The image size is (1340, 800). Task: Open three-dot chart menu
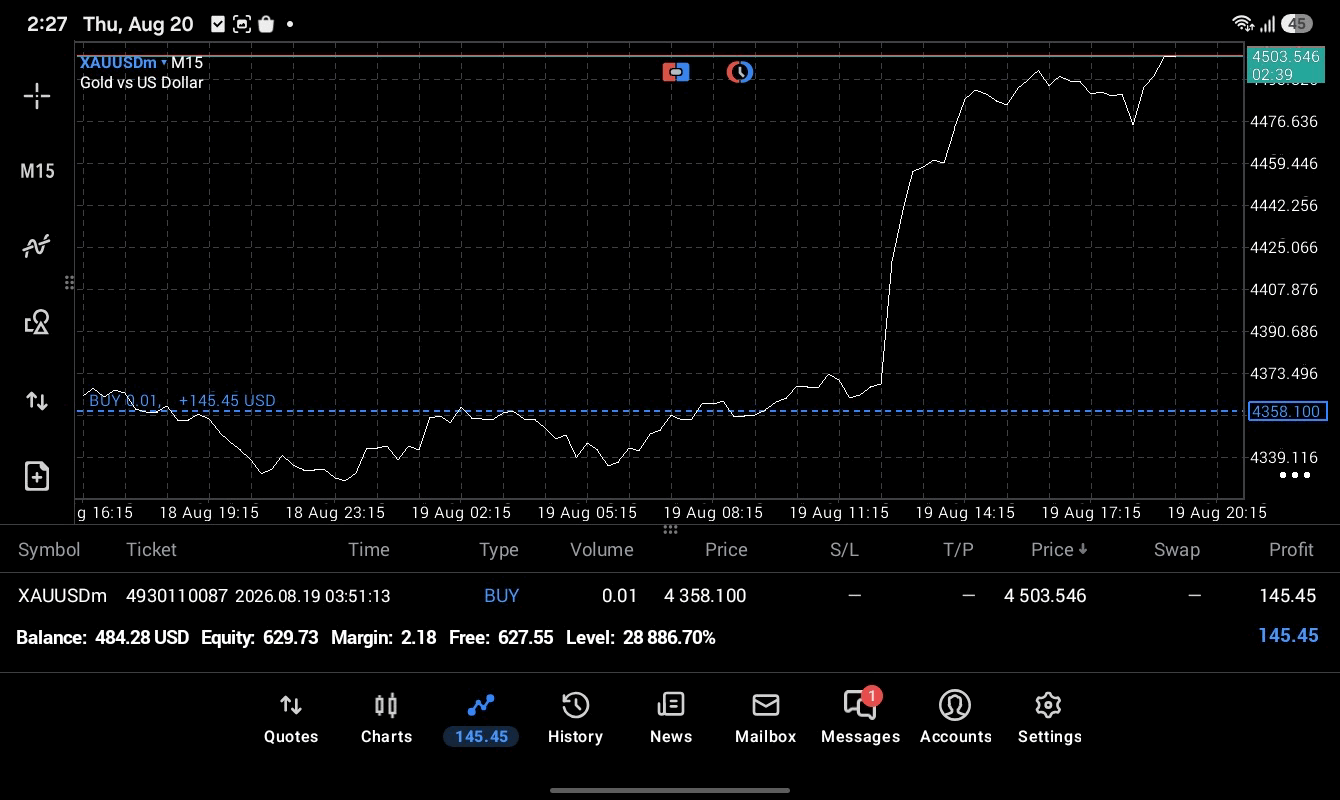[1295, 475]
